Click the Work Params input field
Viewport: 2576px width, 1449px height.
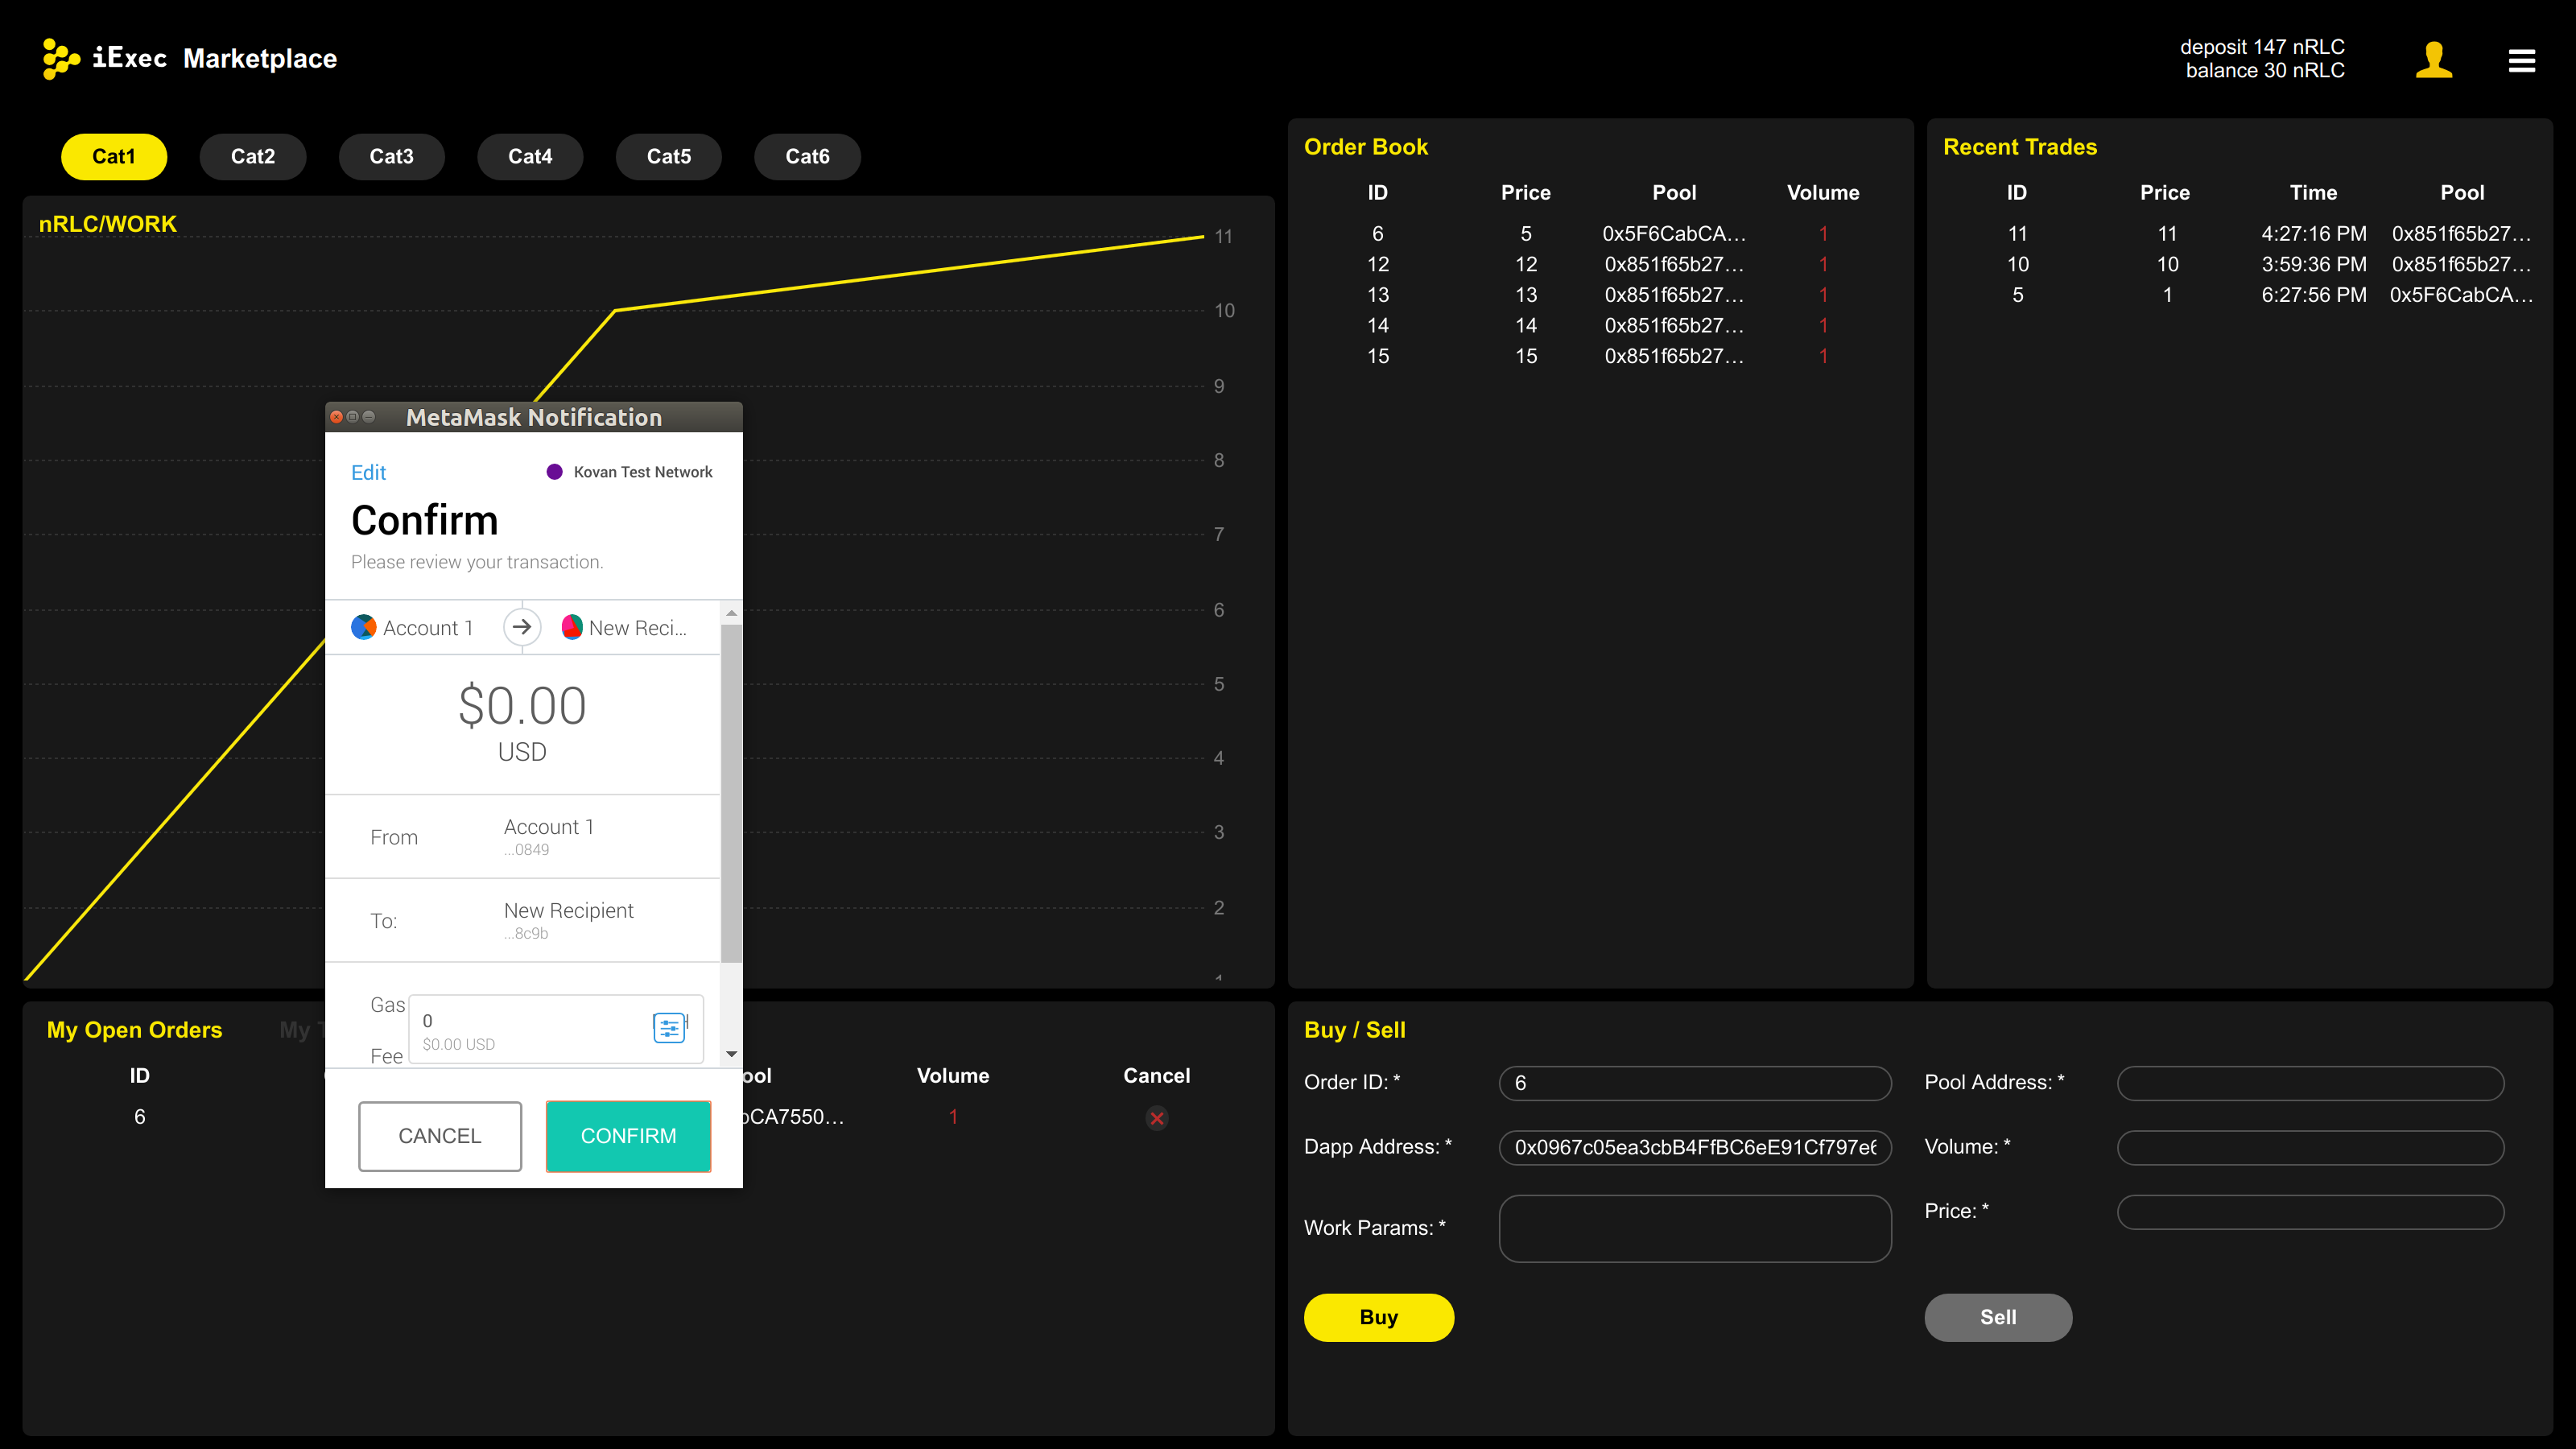[x=1694, y=1228]
